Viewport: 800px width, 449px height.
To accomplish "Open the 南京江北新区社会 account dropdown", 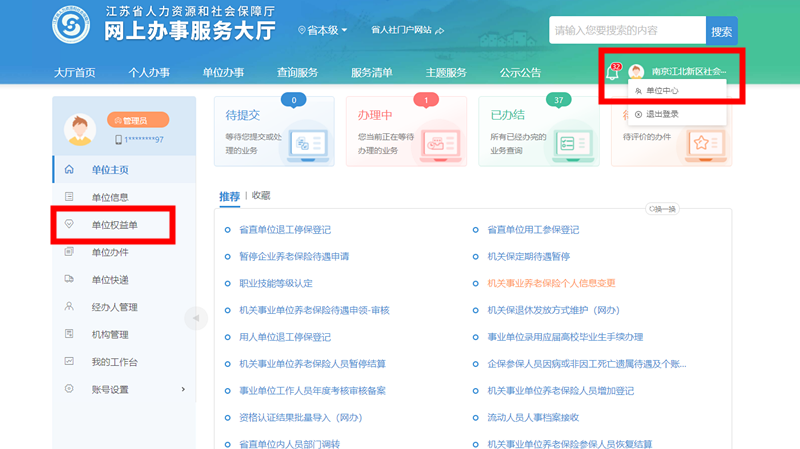I will coord(688,71).
